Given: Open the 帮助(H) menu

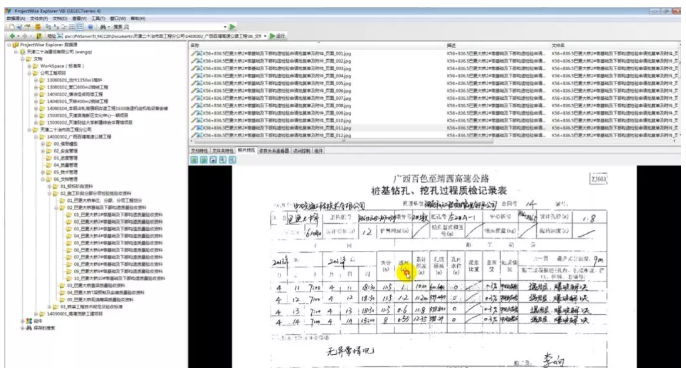Looking at the screenshot, I should pos(138,18).
